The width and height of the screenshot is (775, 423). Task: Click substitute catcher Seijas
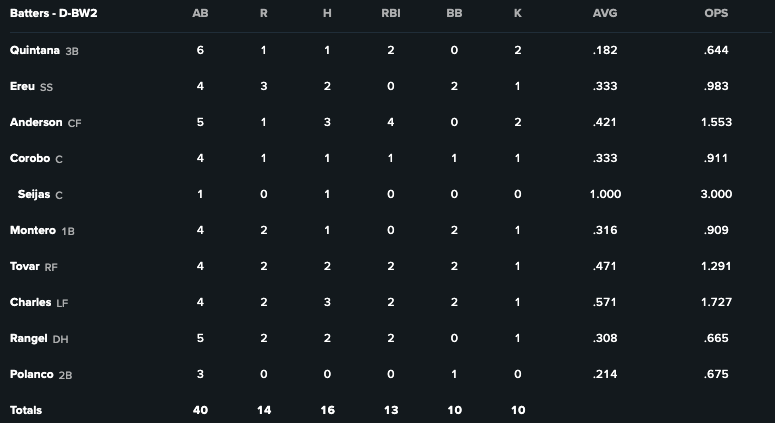[x=34, y=194]
